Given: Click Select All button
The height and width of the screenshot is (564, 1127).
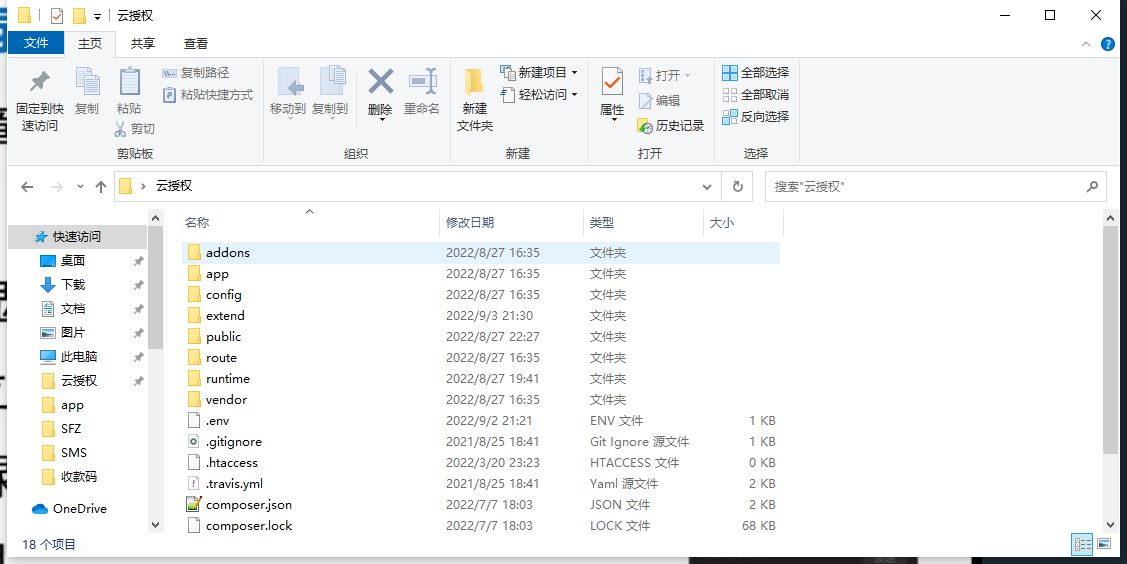Looking at the screenshot, I should click(x=755, y=73).
